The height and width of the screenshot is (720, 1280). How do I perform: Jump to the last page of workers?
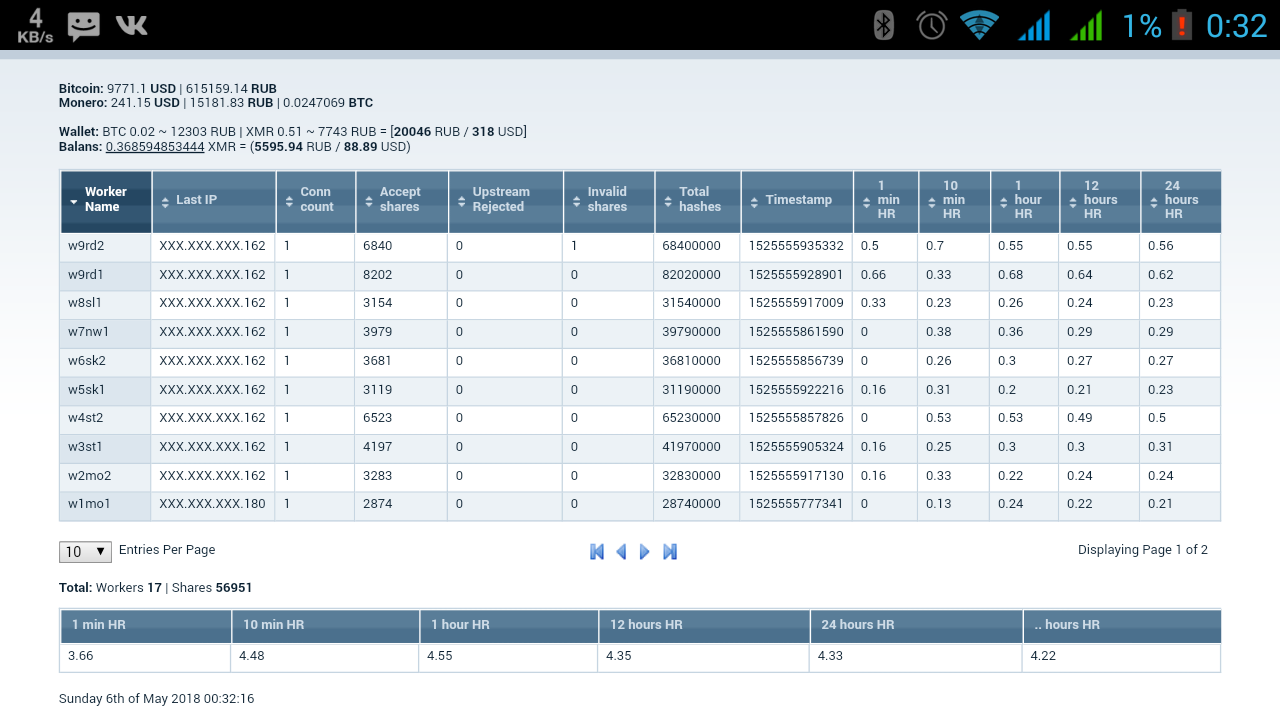[669, 551]
